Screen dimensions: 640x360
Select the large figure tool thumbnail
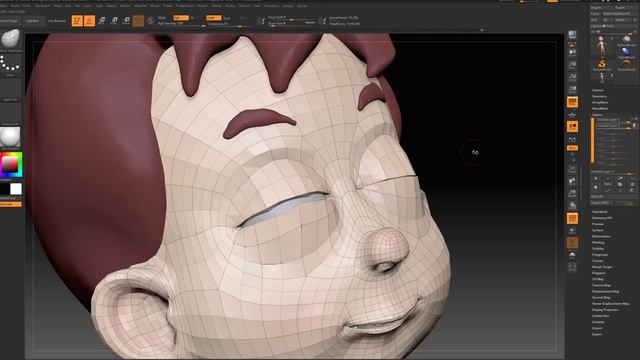[602, 45]
